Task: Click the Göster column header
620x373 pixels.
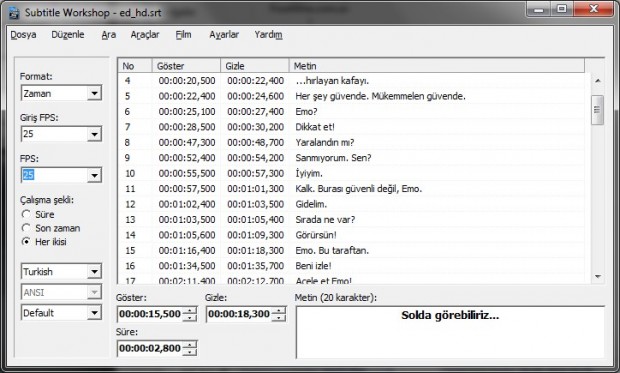Action: [186, 66]
